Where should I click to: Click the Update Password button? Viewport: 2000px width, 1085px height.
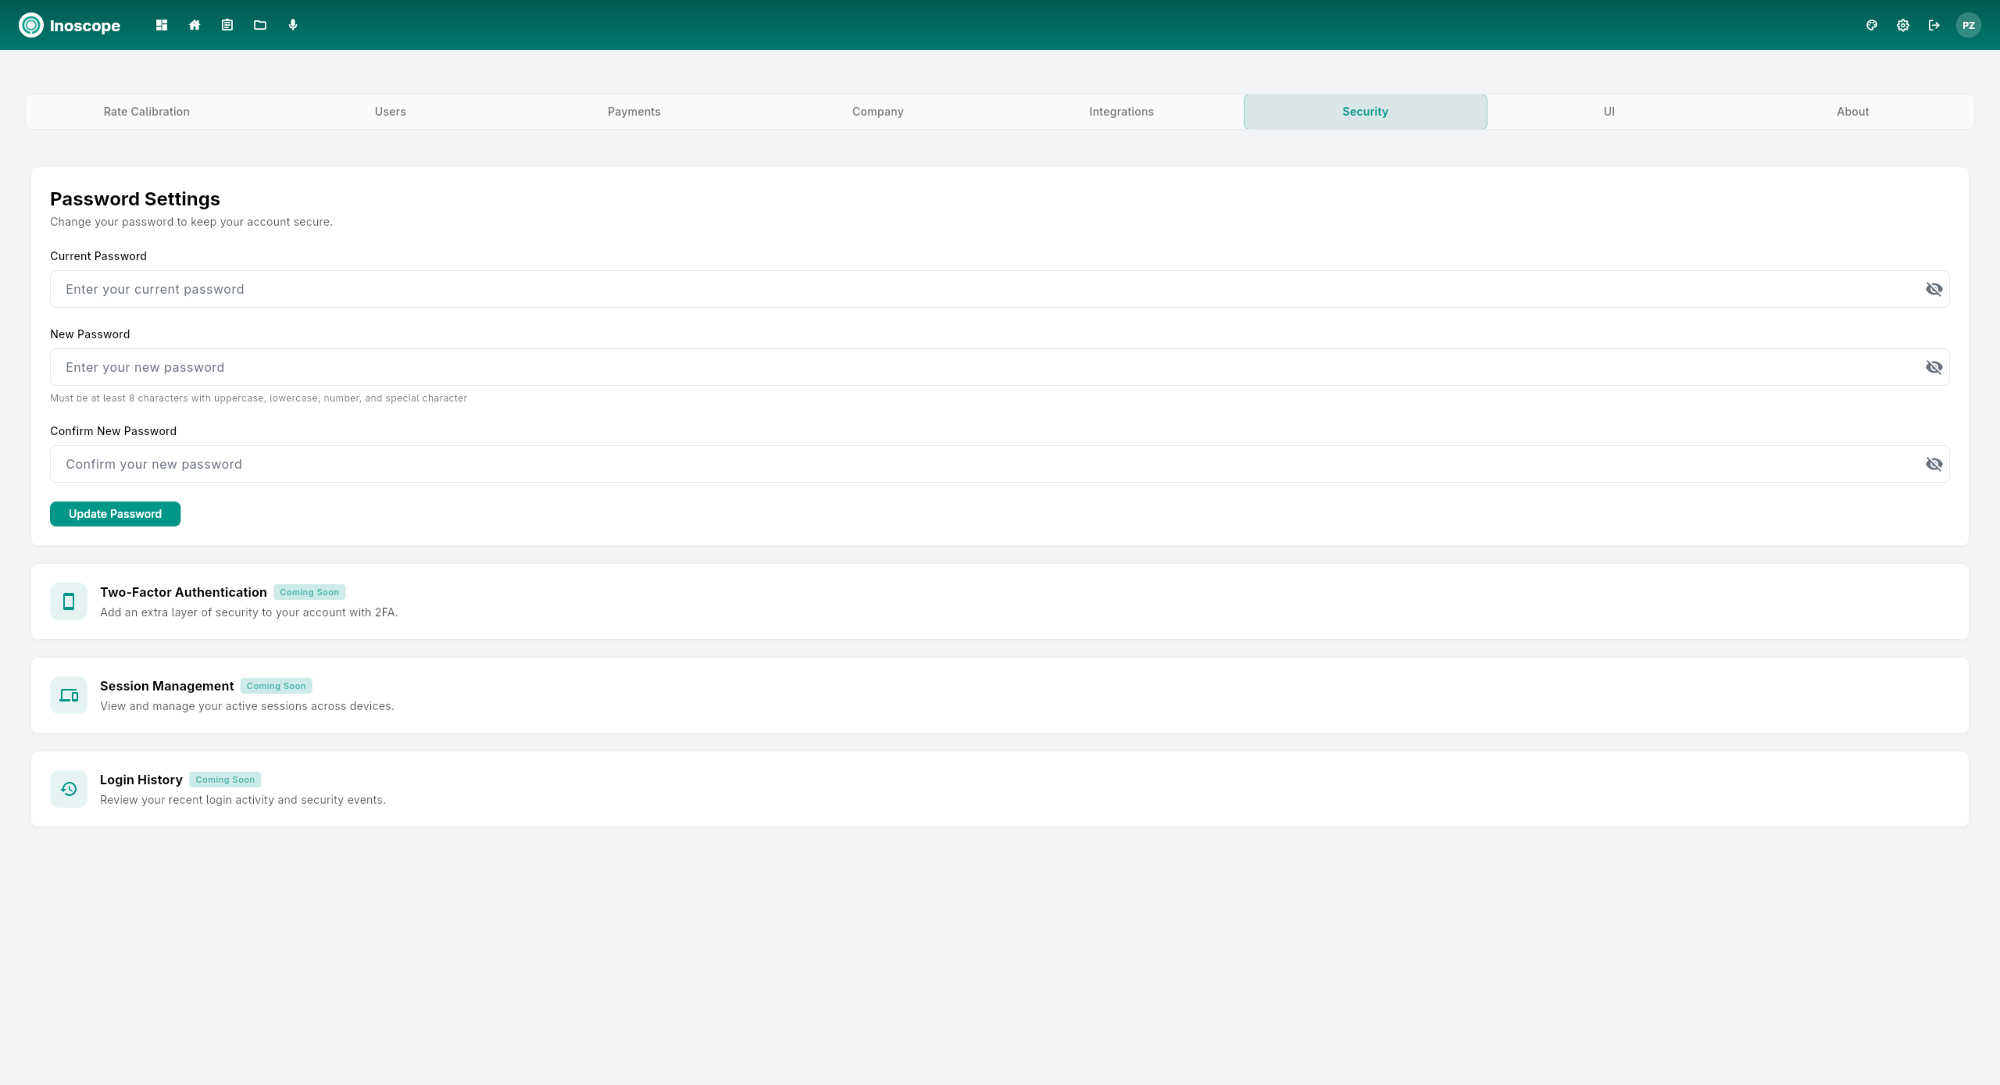click(114, 513)
